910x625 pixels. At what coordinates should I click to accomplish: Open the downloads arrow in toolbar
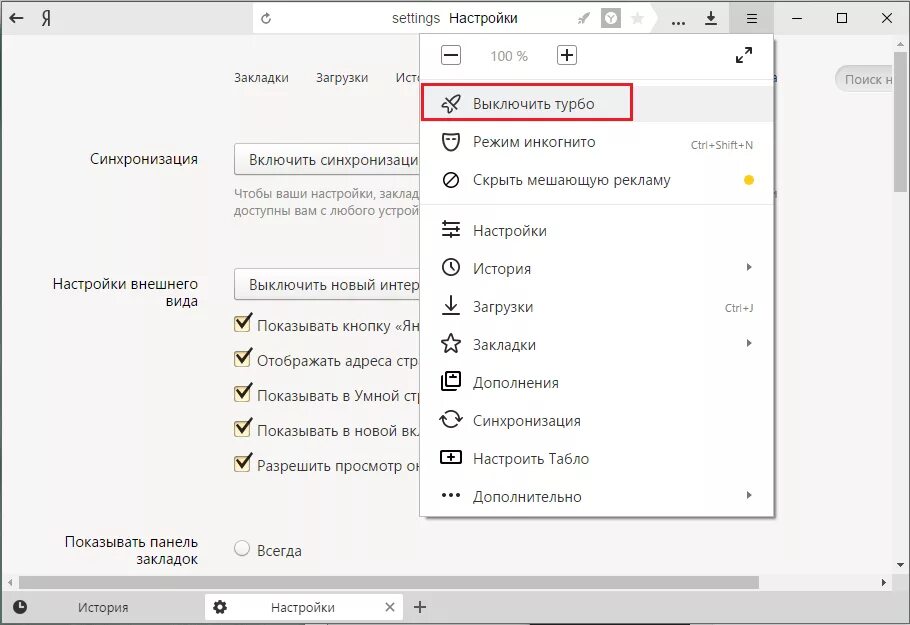coord(711,19)
